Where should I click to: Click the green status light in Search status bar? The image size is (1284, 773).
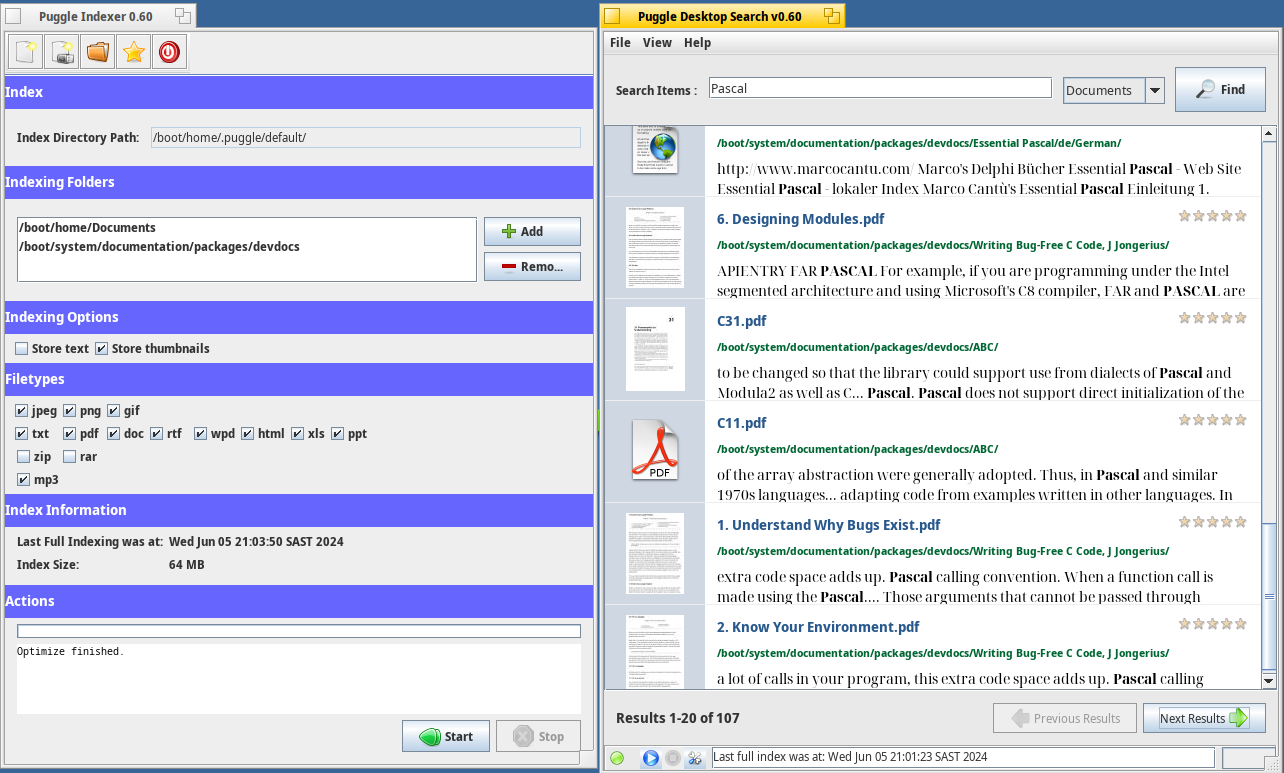pos(617,758)
